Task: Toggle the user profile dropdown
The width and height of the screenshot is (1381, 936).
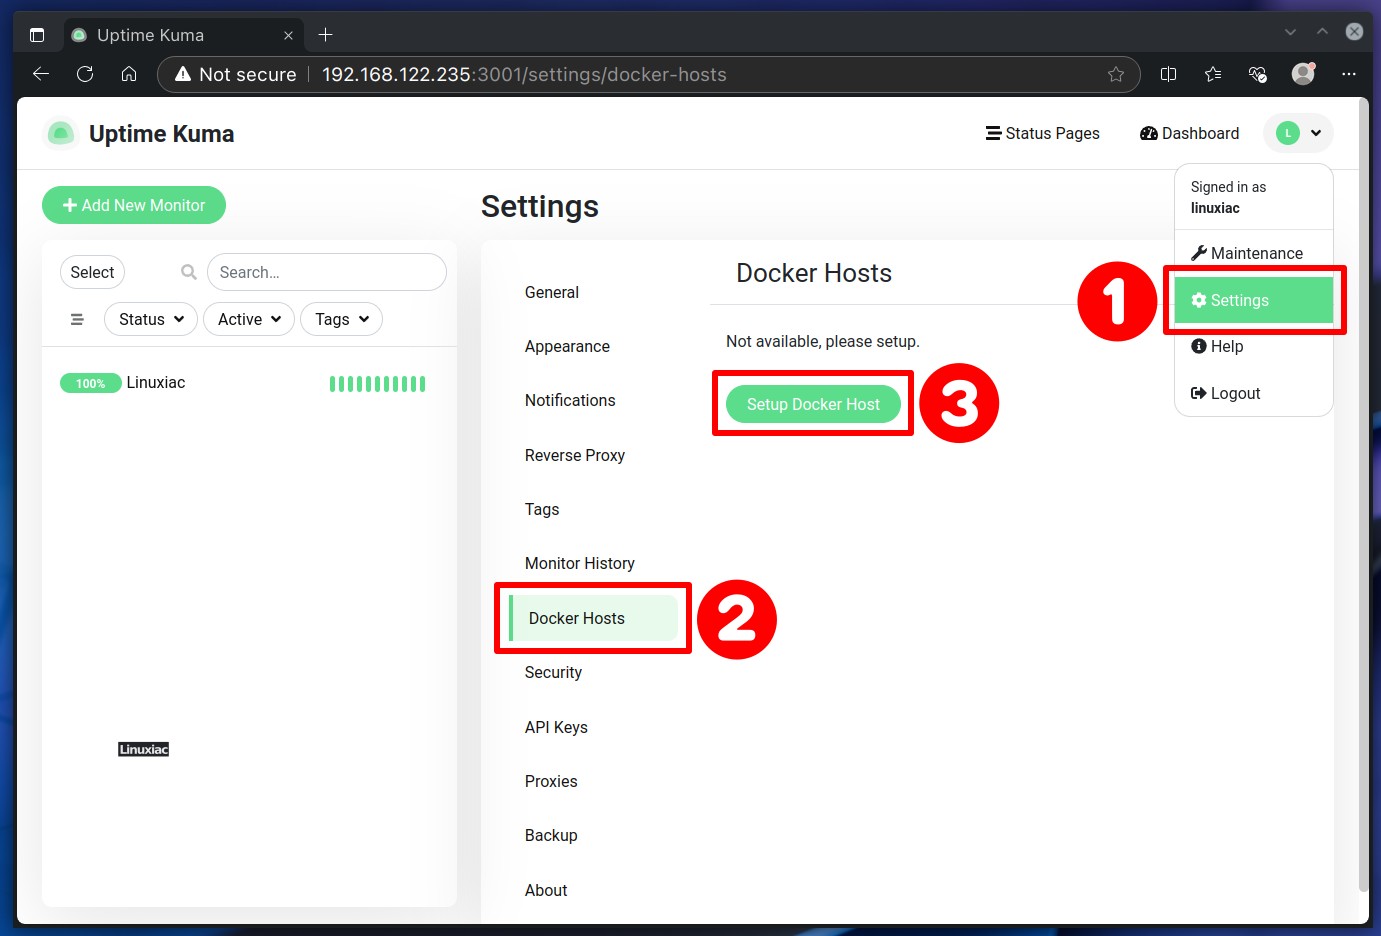Action: pos(1298,133)
